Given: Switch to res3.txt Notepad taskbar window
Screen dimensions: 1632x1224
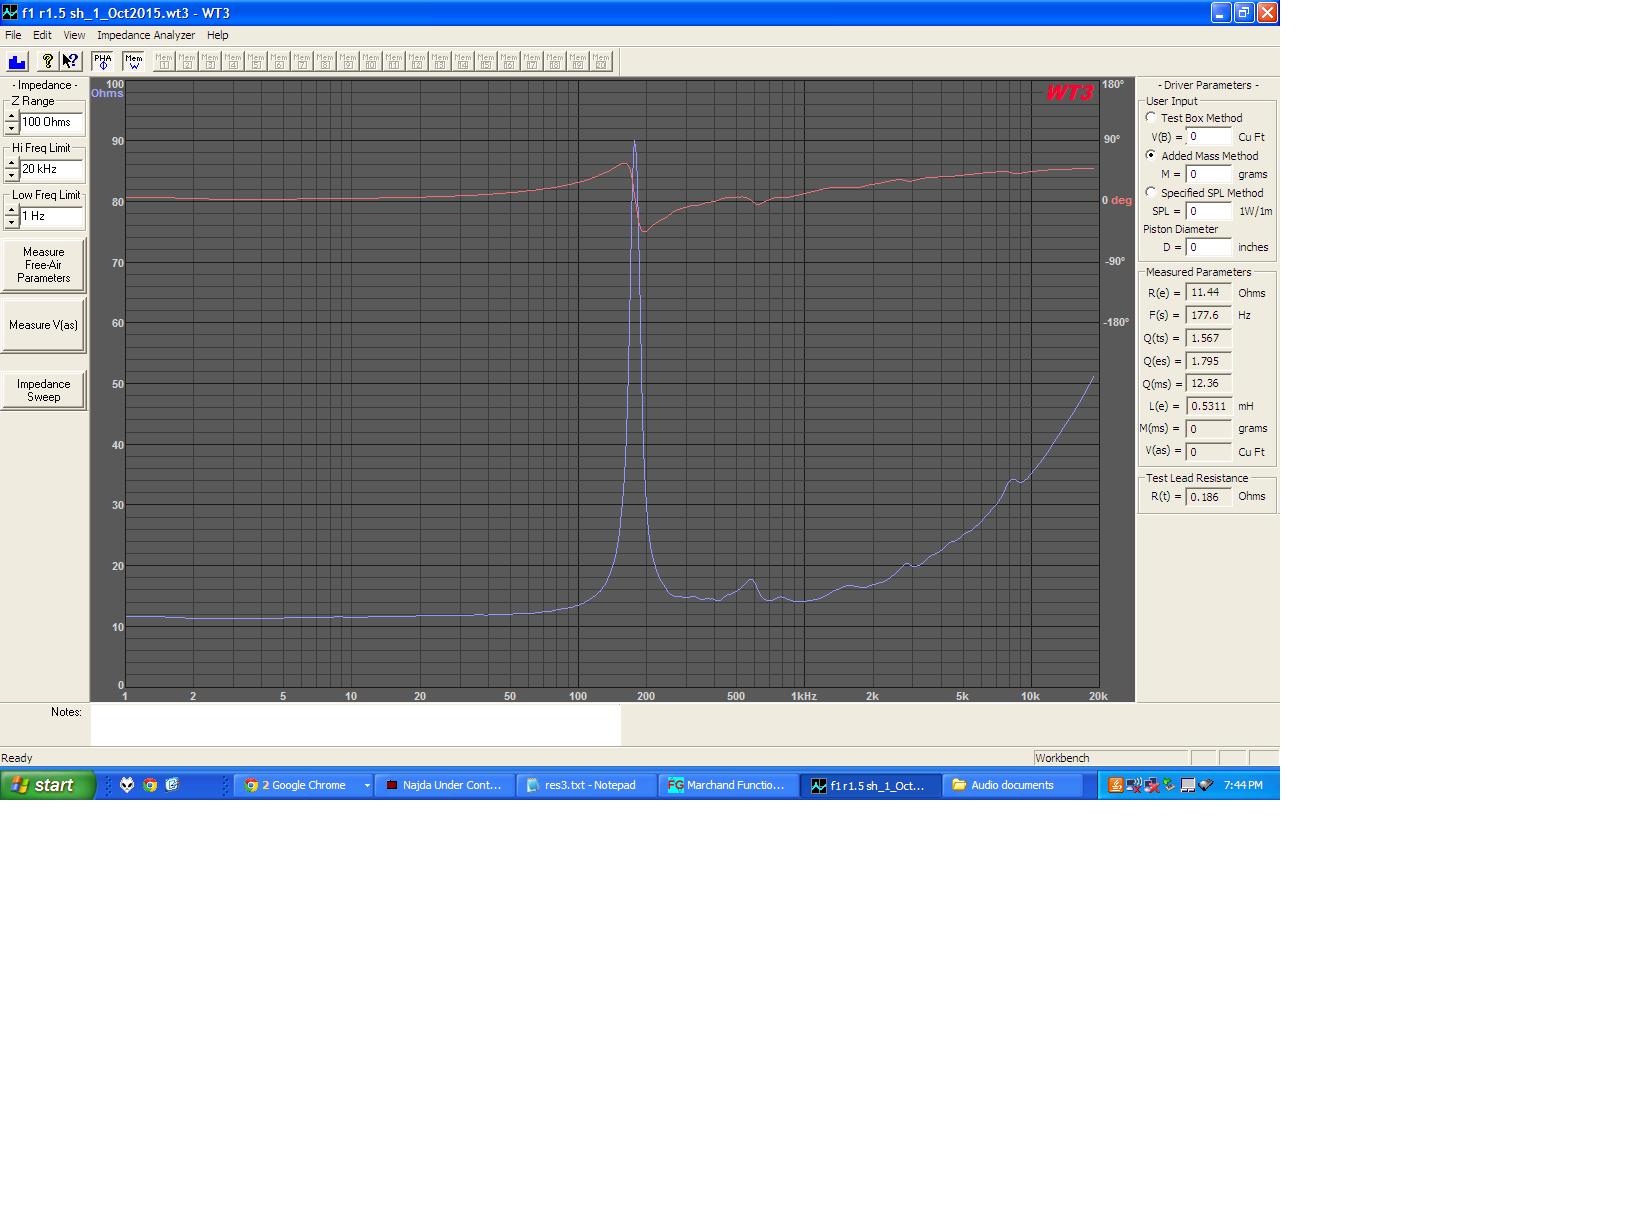Looking at the screenshot, I should (588, 785).
